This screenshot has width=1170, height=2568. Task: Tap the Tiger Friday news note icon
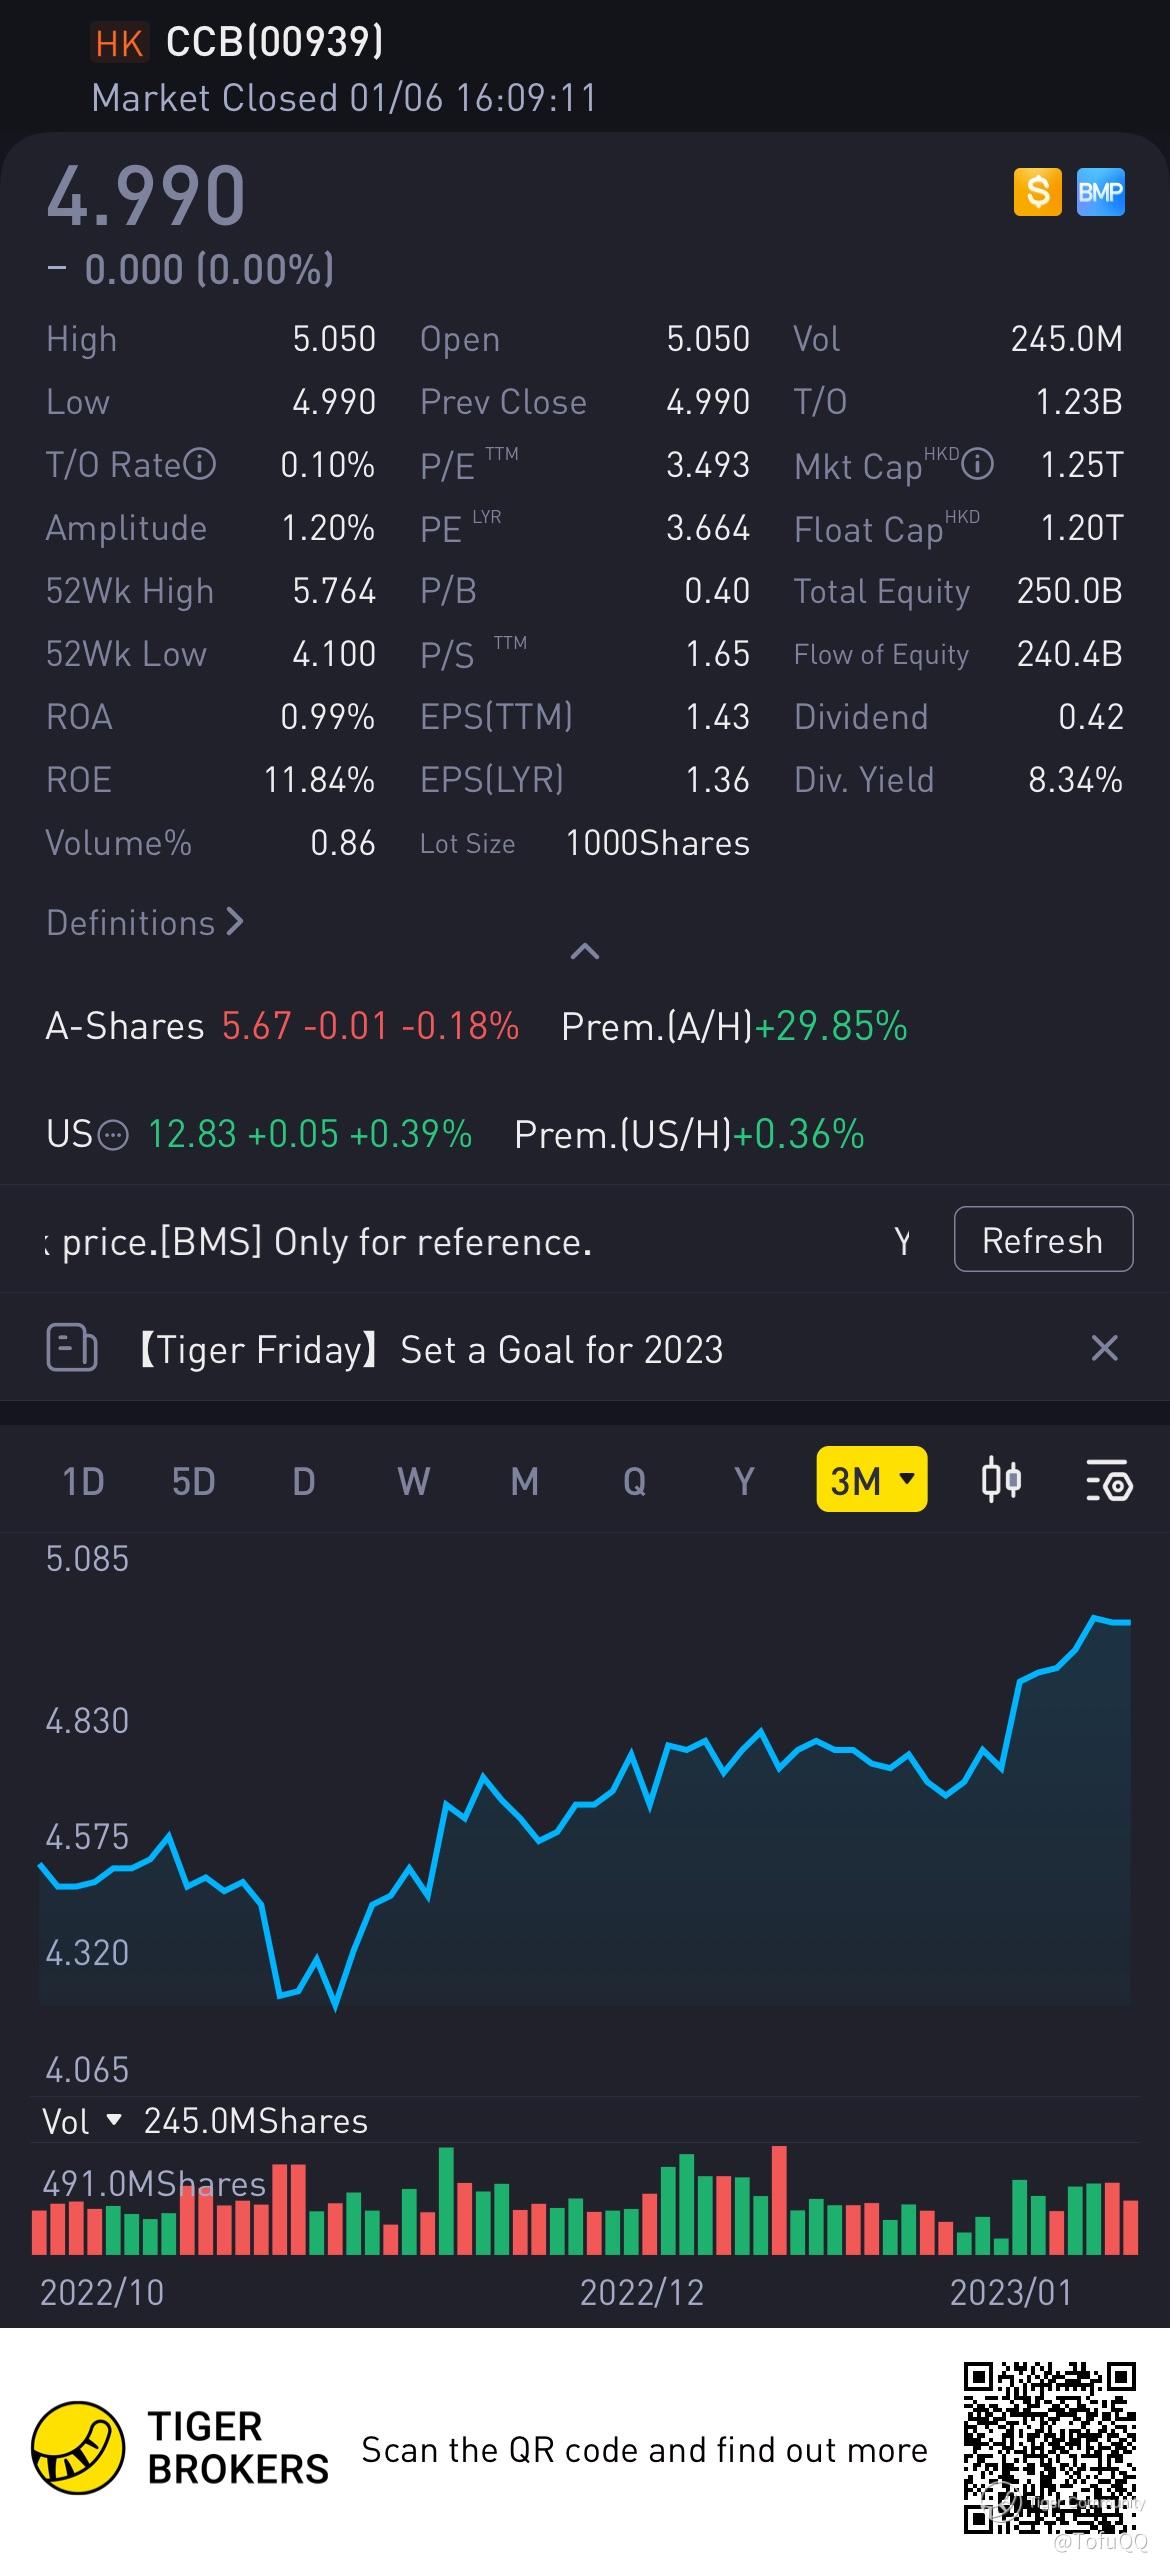72,1348
